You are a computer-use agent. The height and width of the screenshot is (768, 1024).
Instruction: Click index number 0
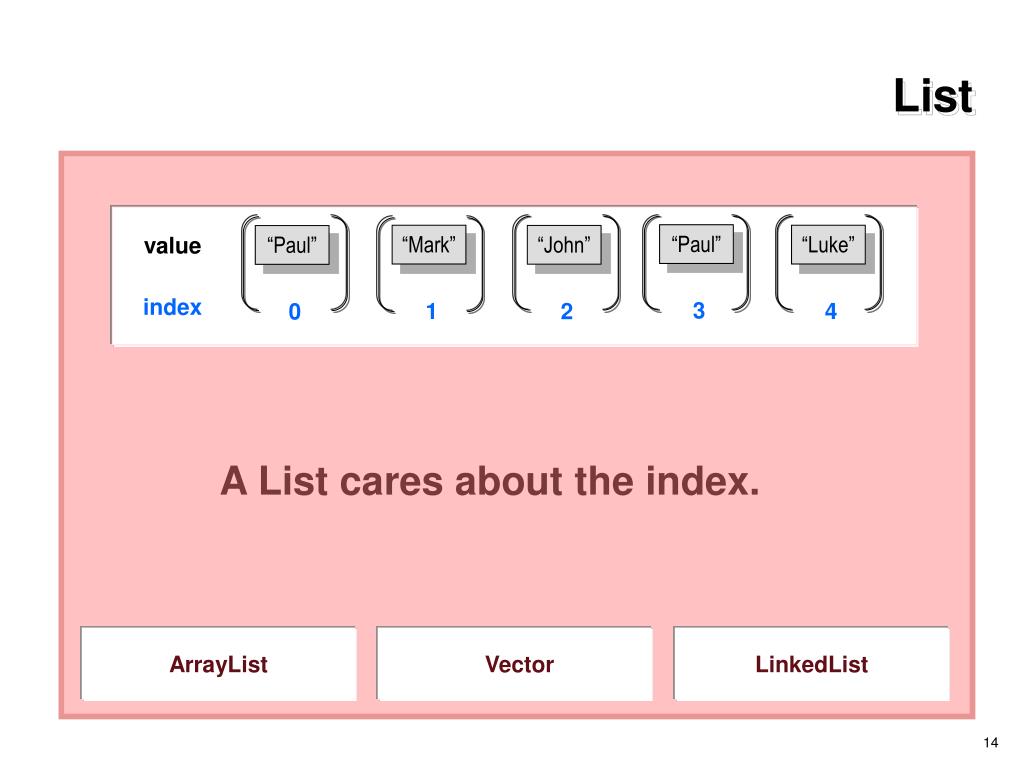click(295, 312)
